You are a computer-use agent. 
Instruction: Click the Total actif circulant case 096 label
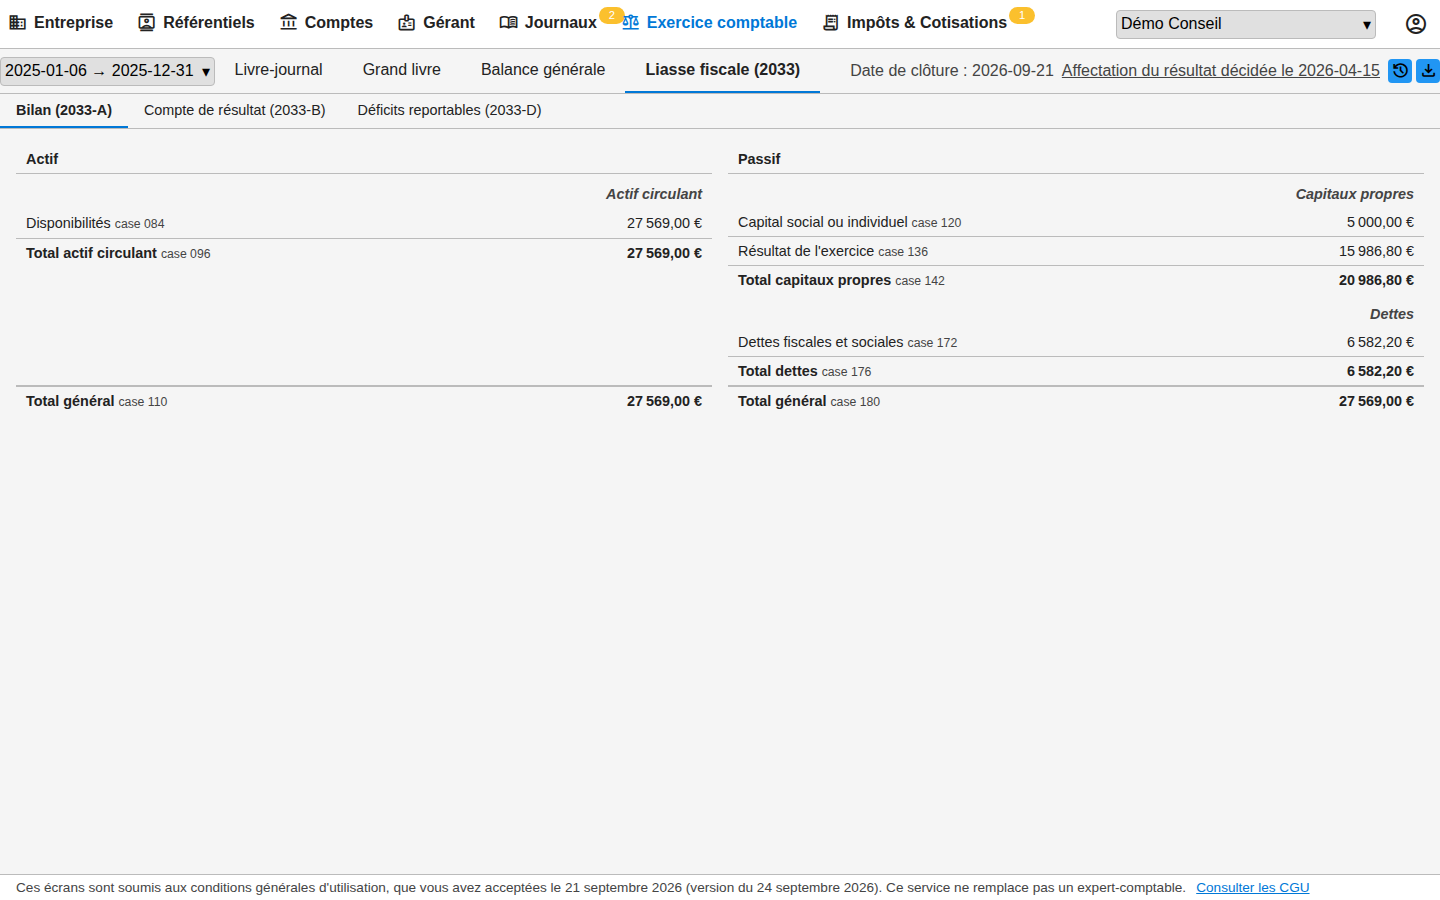coord(118,253)
